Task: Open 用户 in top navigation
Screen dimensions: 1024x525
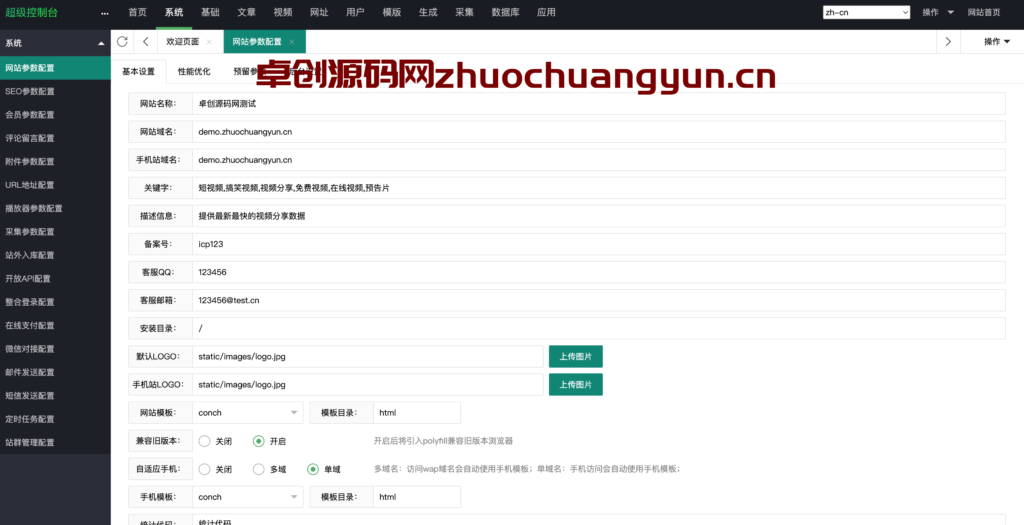Action: [x=355, y=12]
